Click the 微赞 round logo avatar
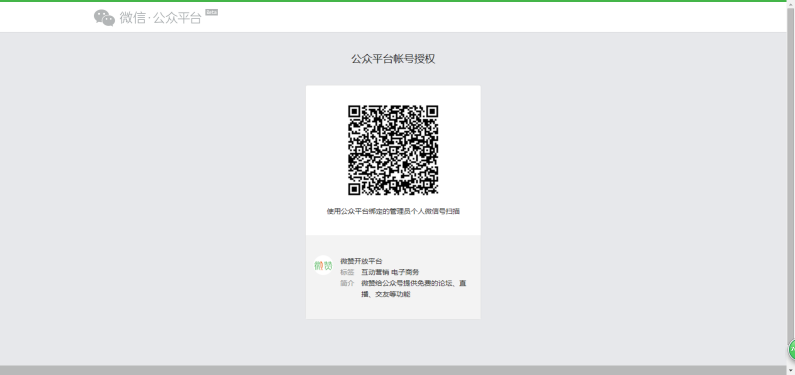Screen dimensions: 795x375 pos(323,265)
